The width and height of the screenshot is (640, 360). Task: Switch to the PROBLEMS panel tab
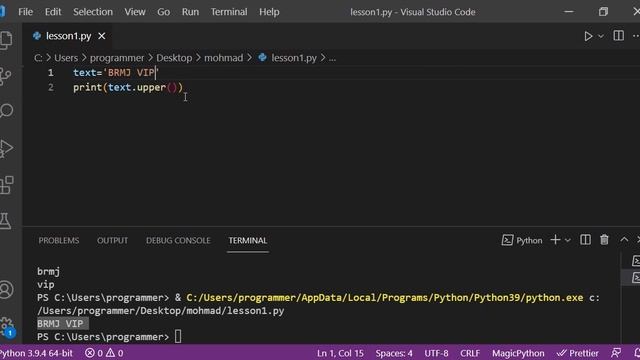click(x=59, y=240)
